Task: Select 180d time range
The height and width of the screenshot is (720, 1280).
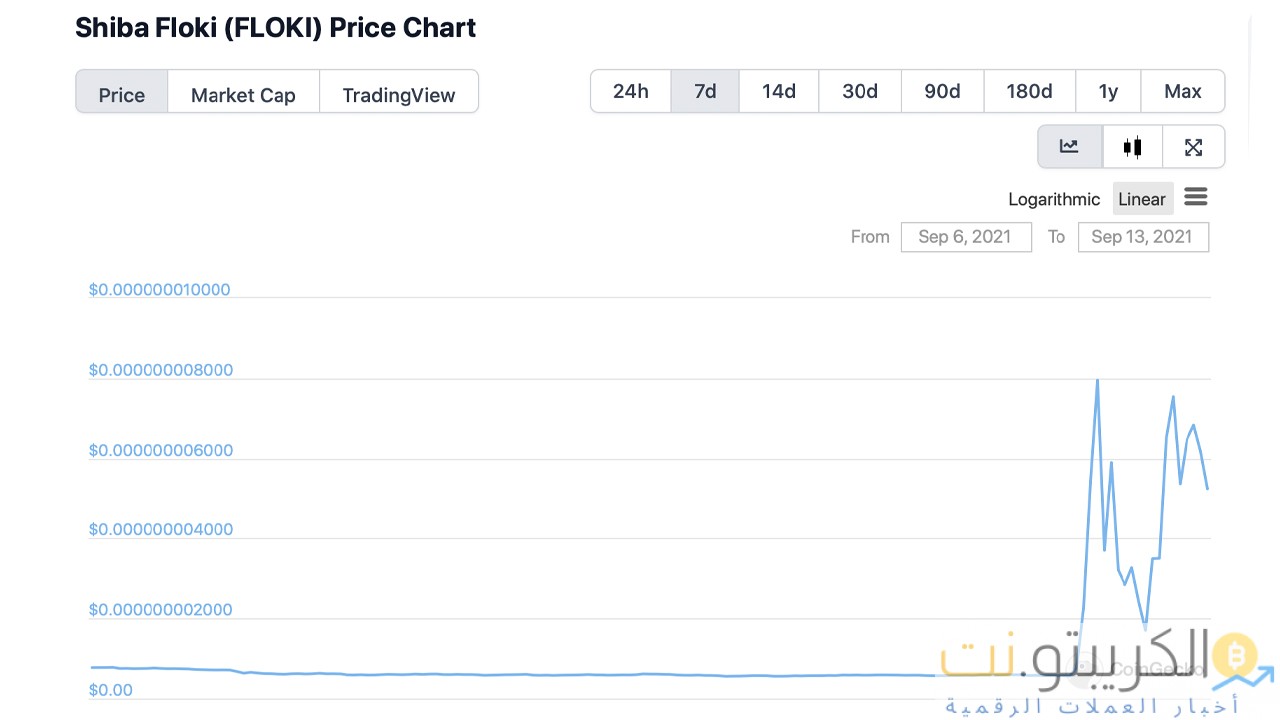Action: pyautogui.click(x=1029, y=91)
